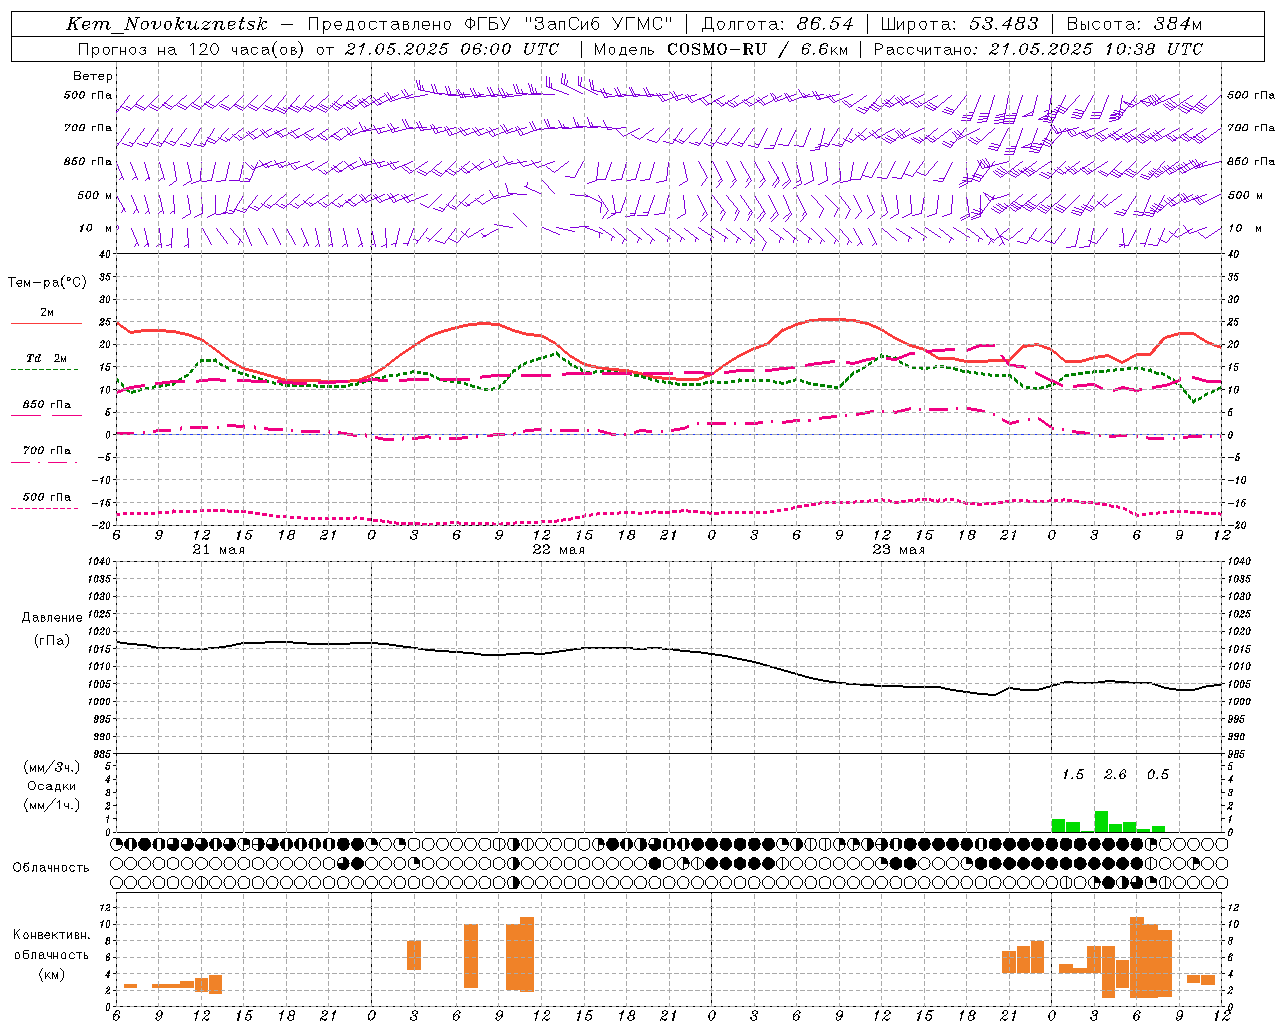
Task: Click the 'Конвективн.' convective cloud label
Action: (52, 935)
